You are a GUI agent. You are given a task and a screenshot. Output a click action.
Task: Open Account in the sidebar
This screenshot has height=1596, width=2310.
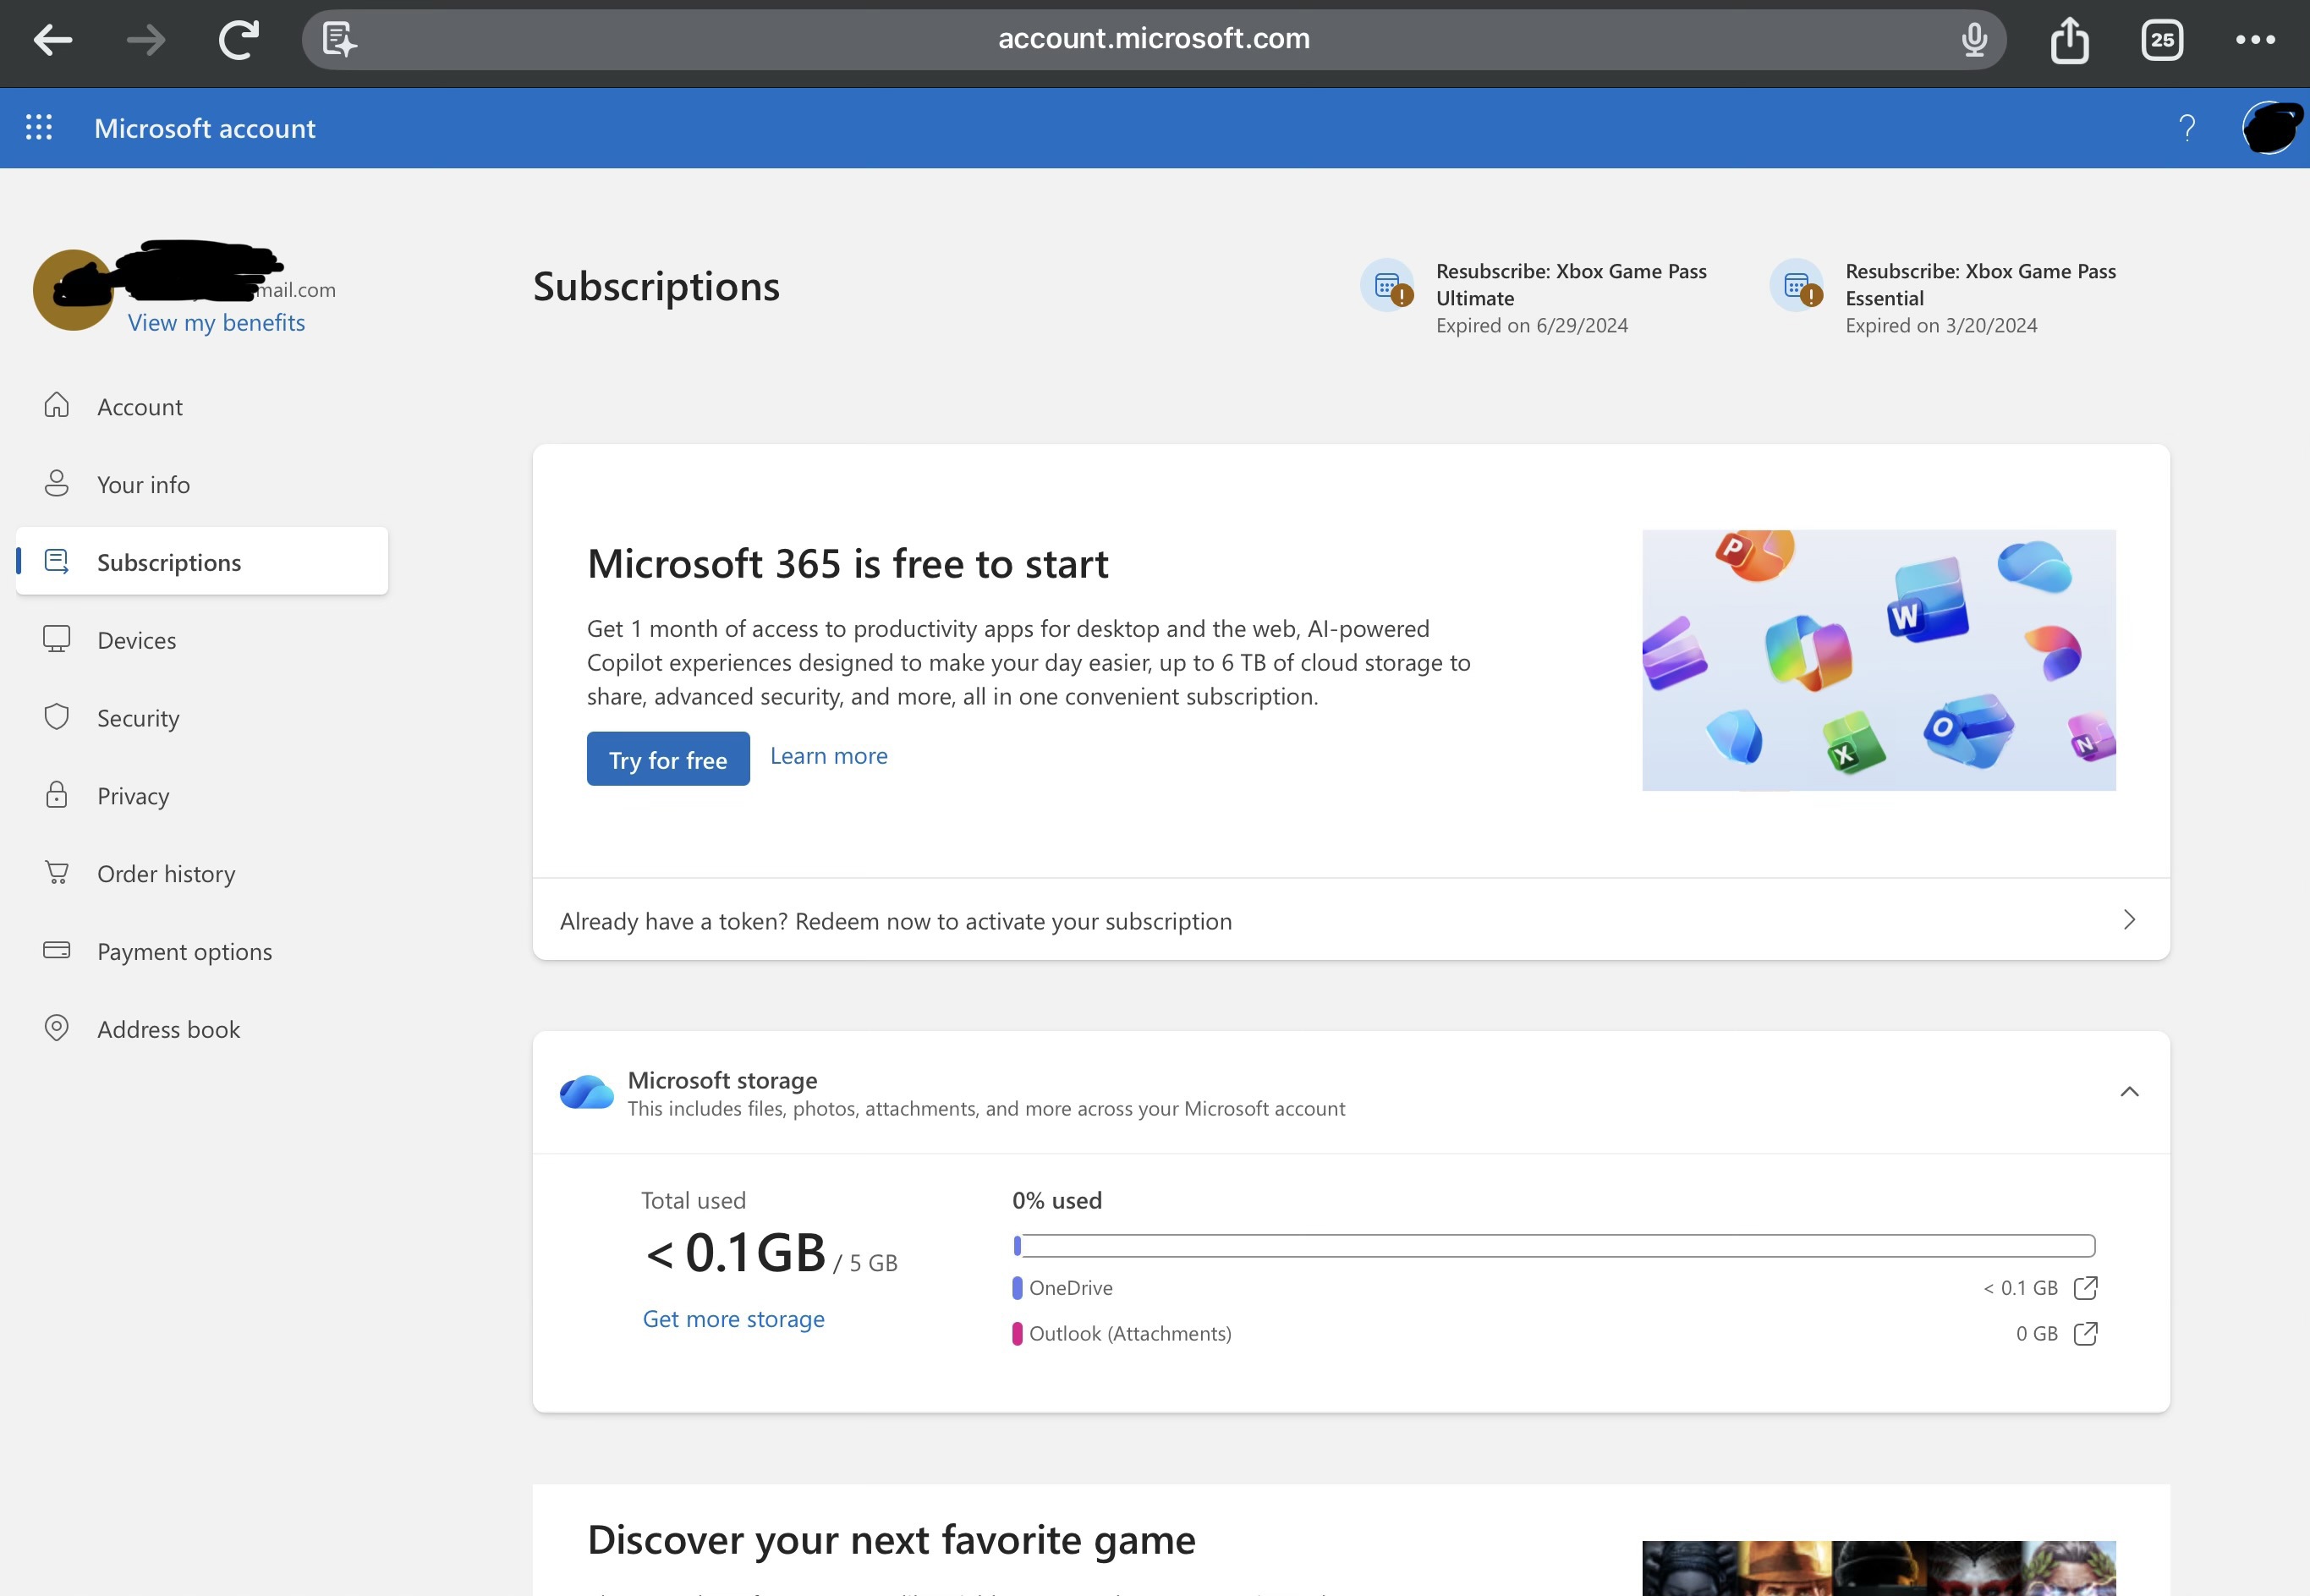[x=202, y=406]
